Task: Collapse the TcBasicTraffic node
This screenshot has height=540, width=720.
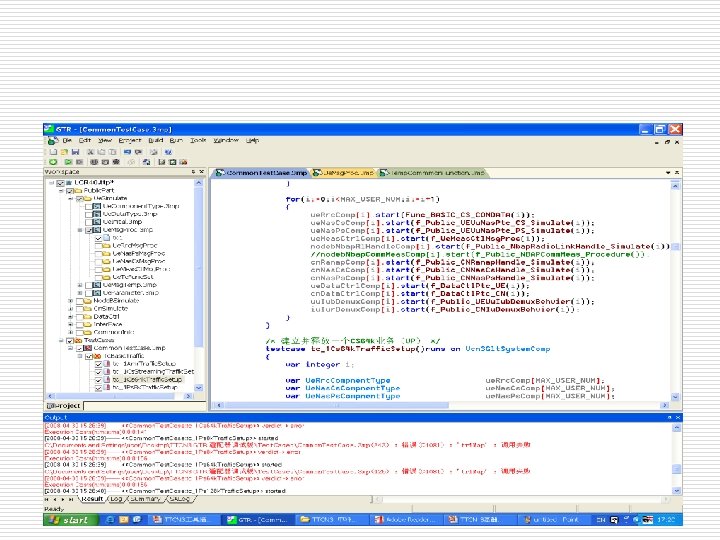Action: (80, 356)
